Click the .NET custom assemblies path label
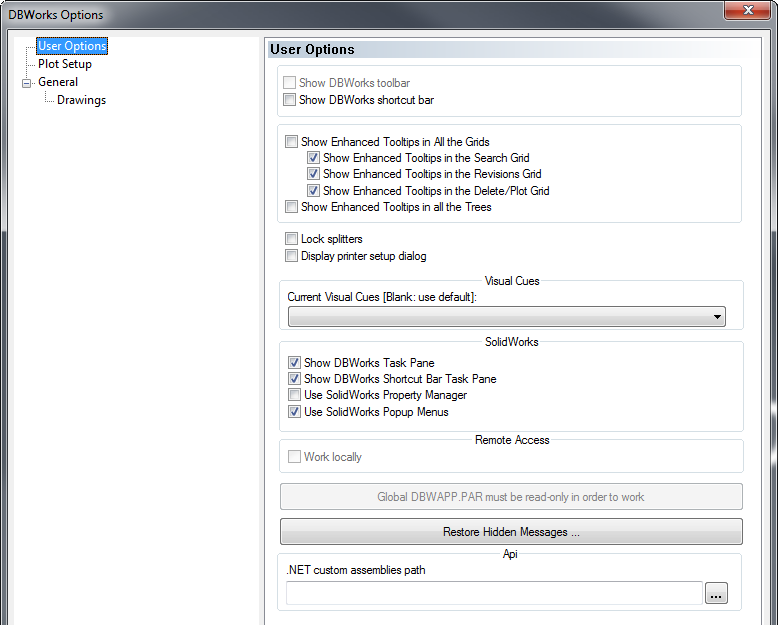 (356, 570)
